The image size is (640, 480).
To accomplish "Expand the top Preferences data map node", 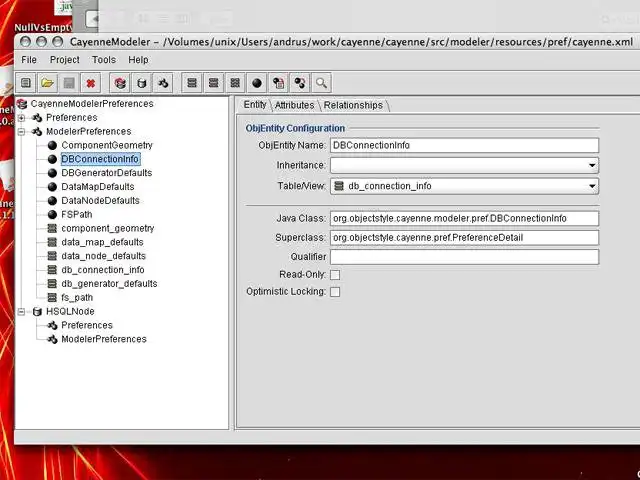I will click(x=22, y=118).
